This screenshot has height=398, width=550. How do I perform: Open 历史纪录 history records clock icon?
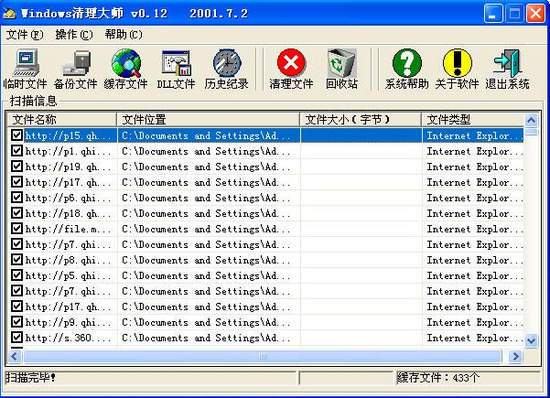pyautogui.click(x=227, y=69)
